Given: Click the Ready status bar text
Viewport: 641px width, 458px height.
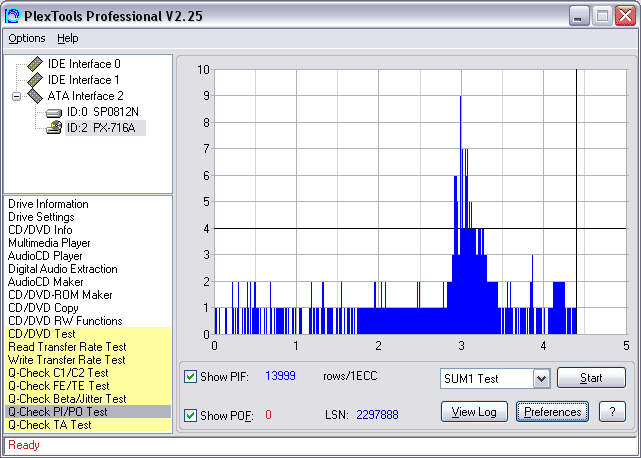Looking at the screenshot, I should coord(24,445).
